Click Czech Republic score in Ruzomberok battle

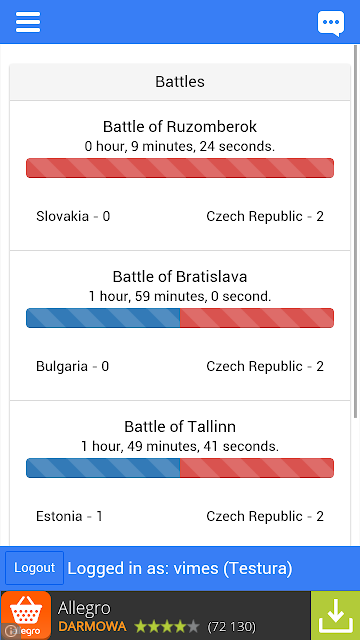coord(265,216)
